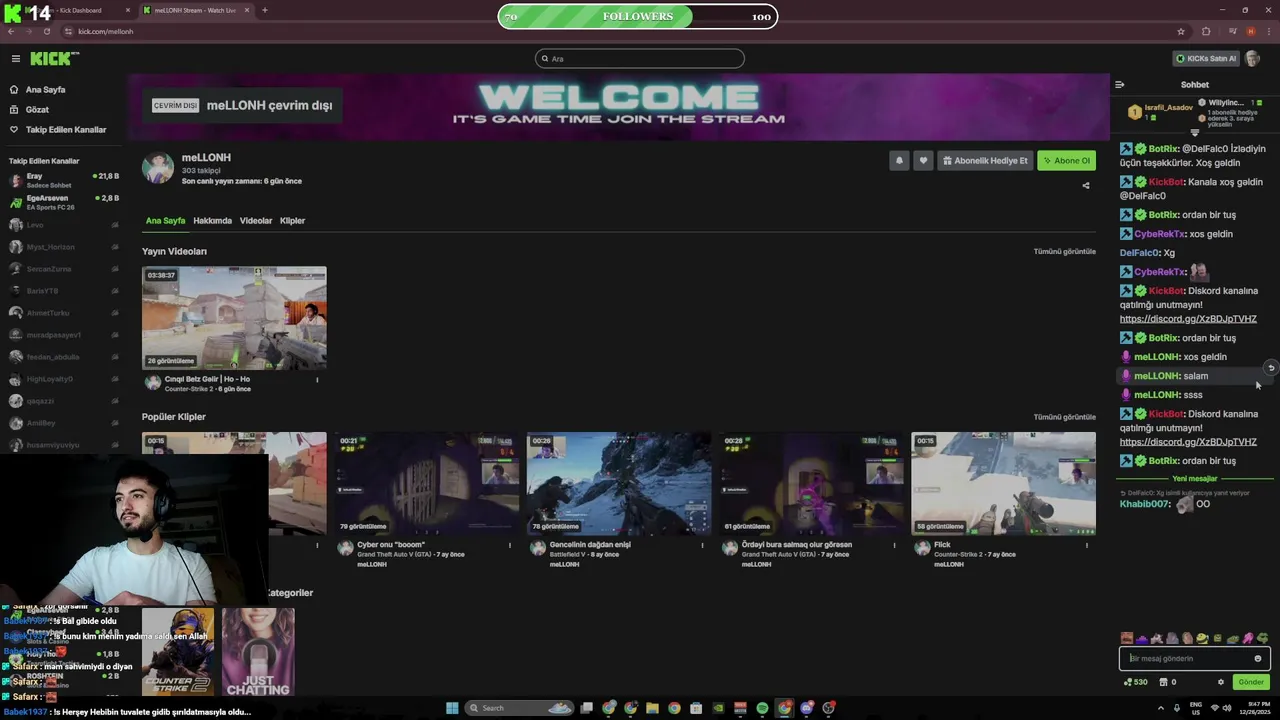Open three-dot menu for Cyber onu booom clip

point(510,545)
